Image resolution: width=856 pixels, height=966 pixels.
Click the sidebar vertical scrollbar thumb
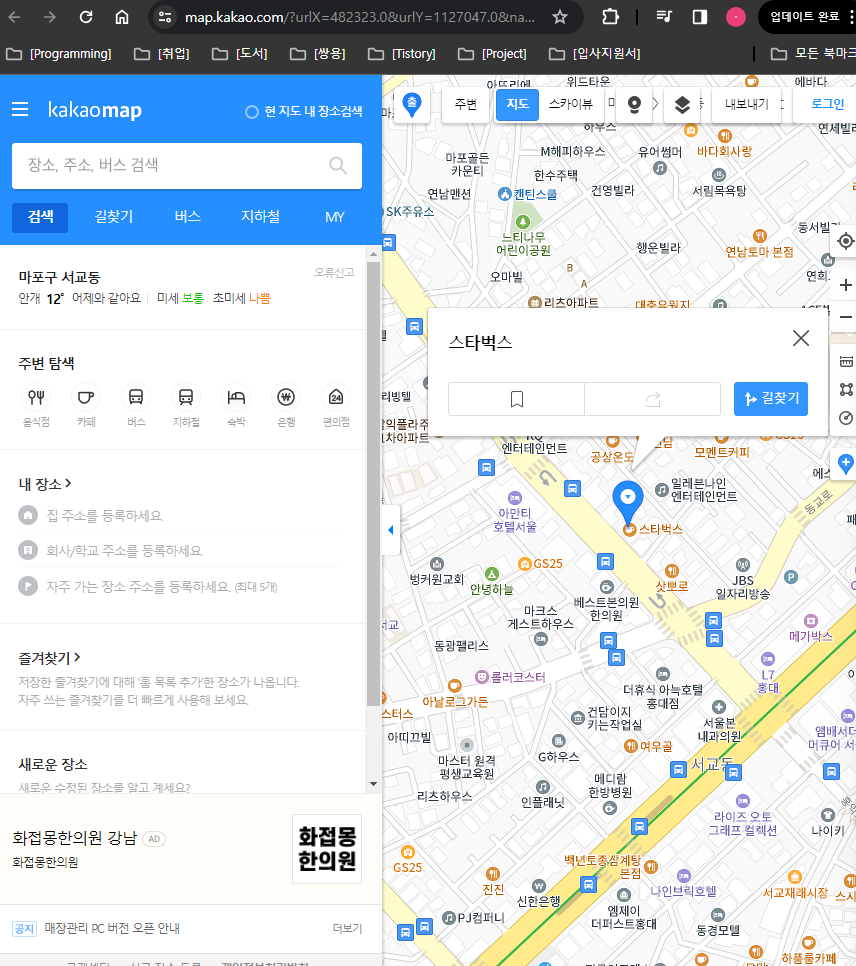coord(373,484)
